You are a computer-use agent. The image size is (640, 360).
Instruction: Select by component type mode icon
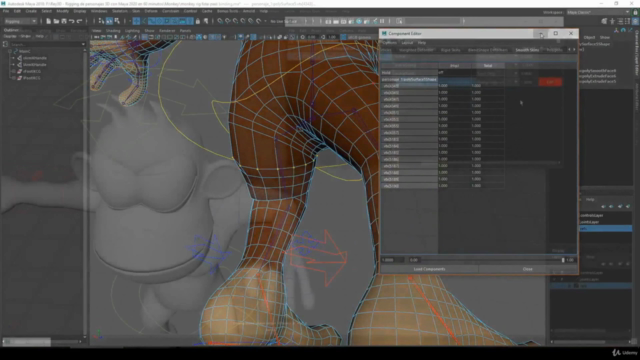click(117, 21)
